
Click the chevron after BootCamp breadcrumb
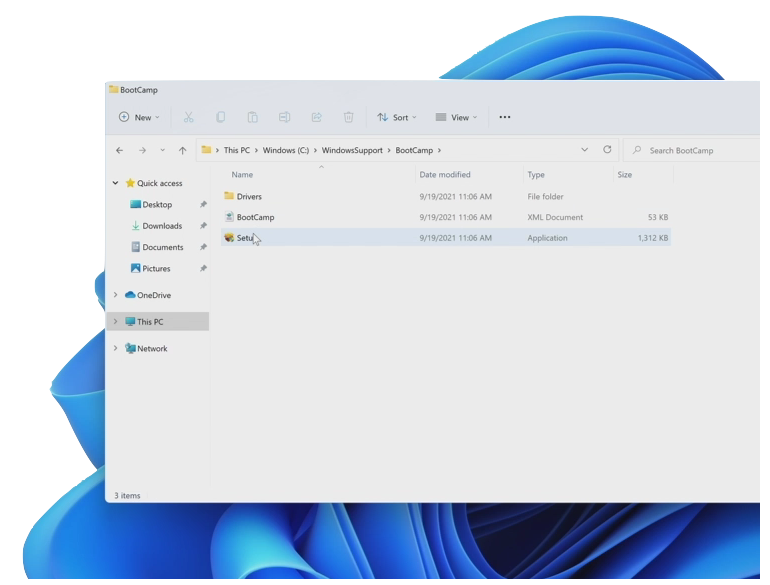[x=440, y=150]
